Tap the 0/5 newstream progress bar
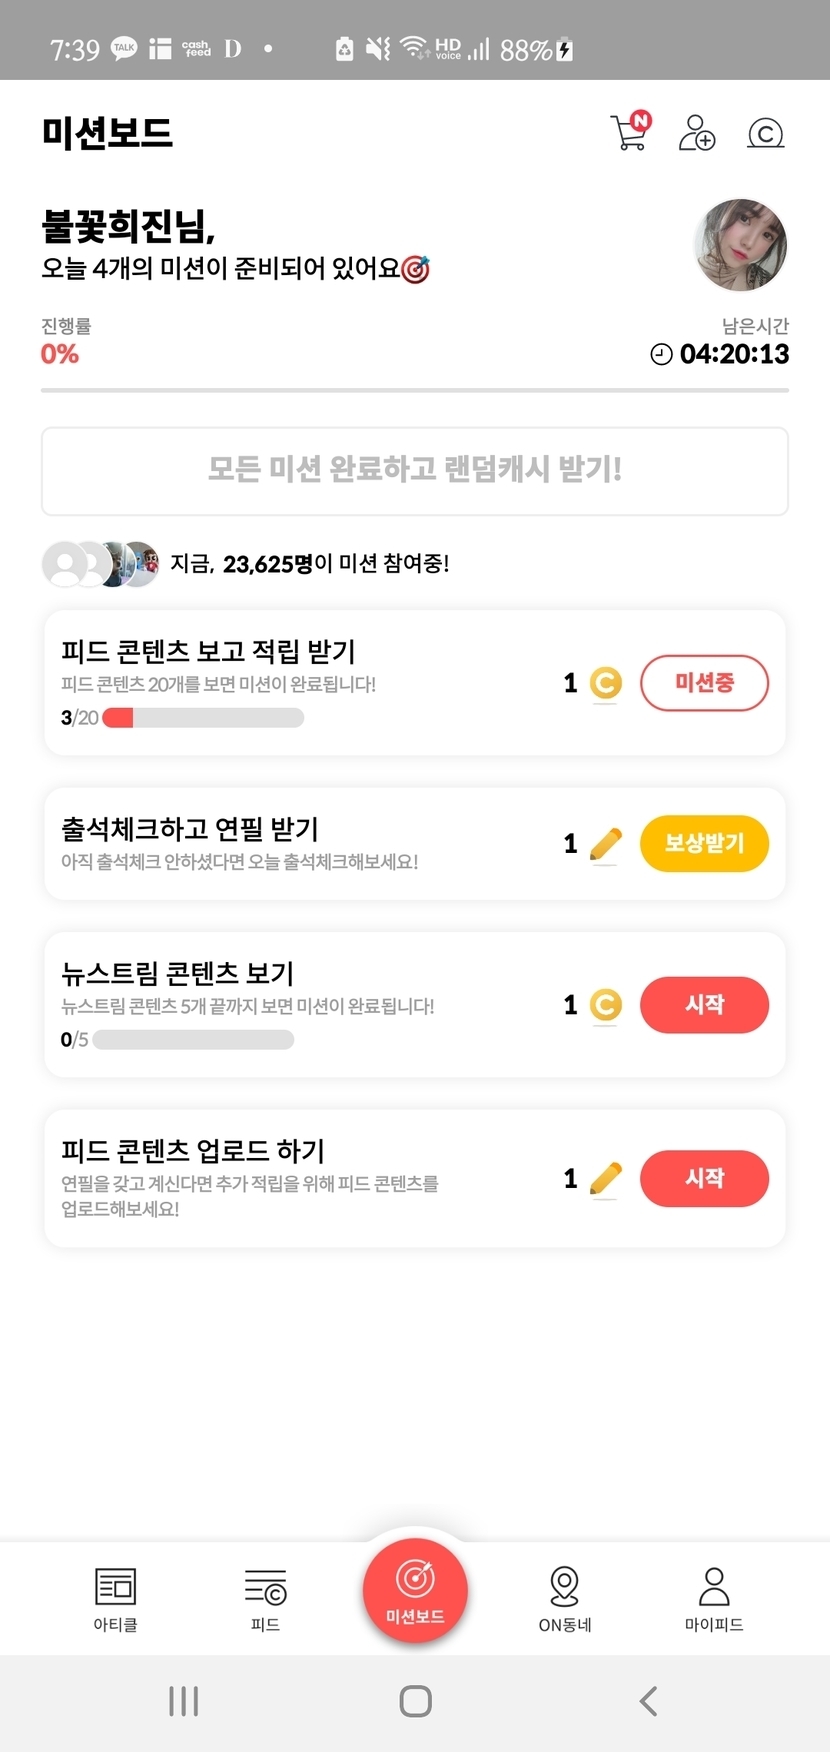Image resolution: width=830 pixels, height=1752 pixels. [x=193, y=1040]
